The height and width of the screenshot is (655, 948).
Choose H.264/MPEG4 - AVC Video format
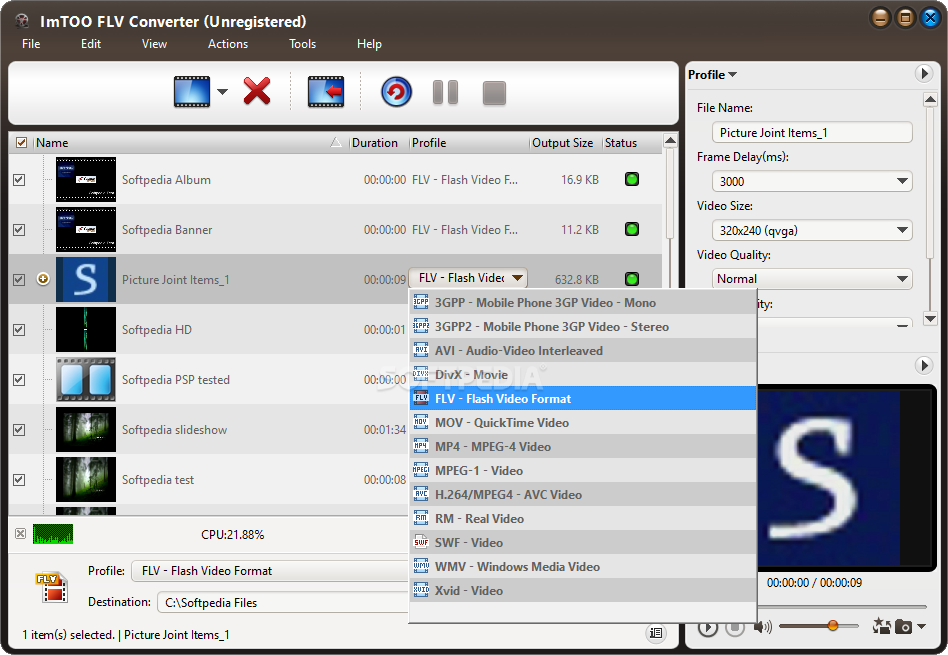coord(583,494)
